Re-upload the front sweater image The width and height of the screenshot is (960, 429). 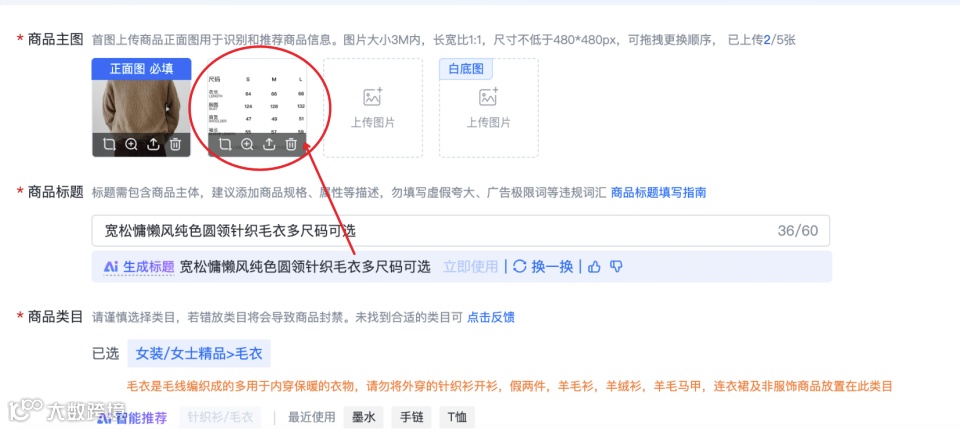pos(153,145)
